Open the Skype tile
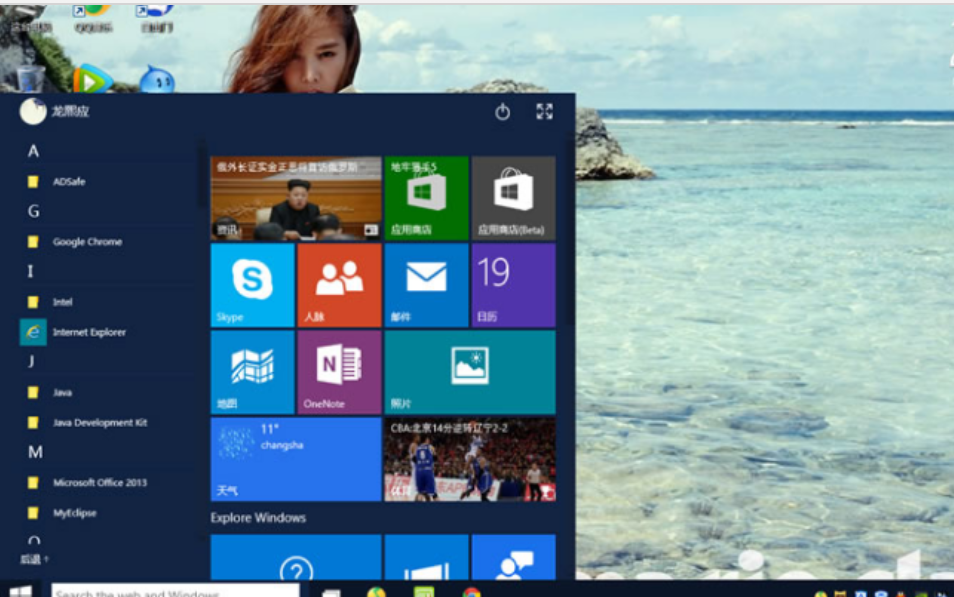 pyautogui.click(x=252, y=285)
